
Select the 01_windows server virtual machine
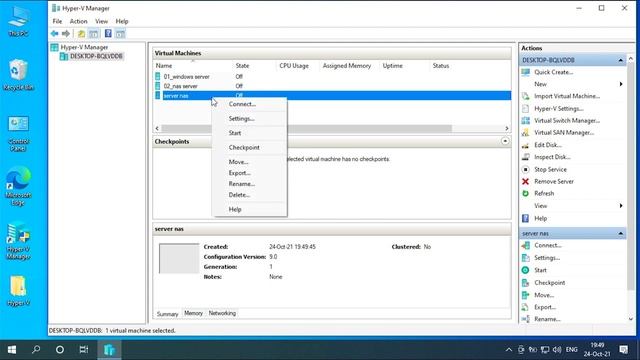tap(187, 77)
